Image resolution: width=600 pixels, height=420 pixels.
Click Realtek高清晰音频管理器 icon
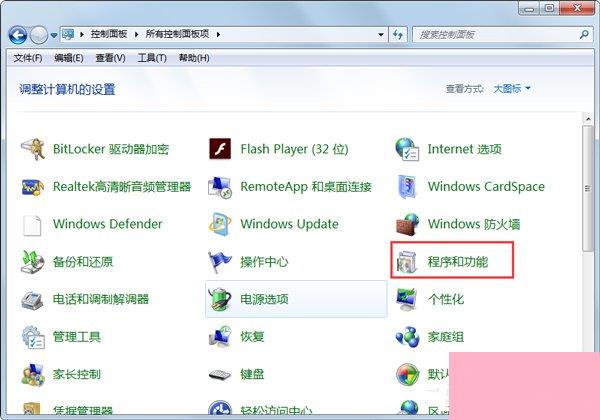[x=33, y=187]
